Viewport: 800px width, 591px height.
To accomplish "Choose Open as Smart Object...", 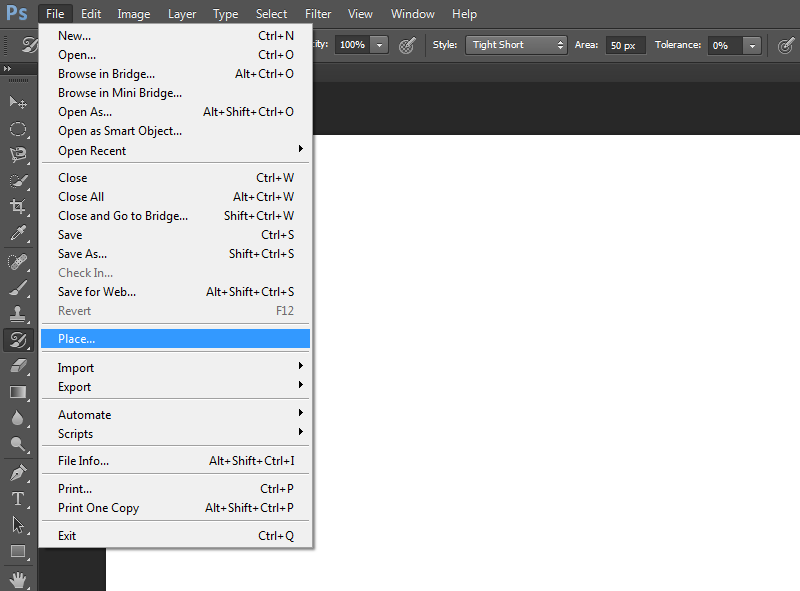I will 176,131.
